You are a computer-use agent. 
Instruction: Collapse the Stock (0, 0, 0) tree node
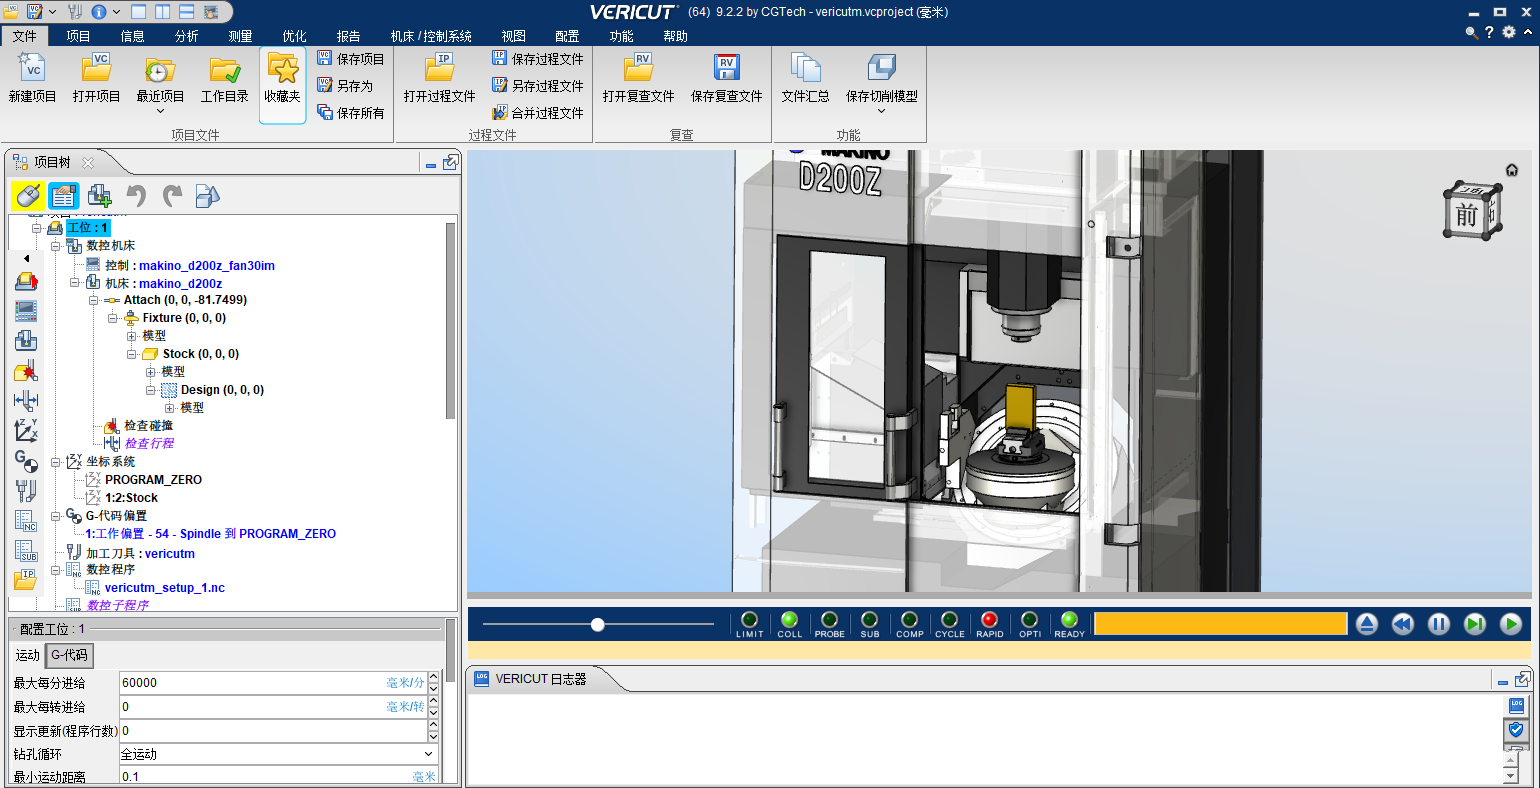132,354
